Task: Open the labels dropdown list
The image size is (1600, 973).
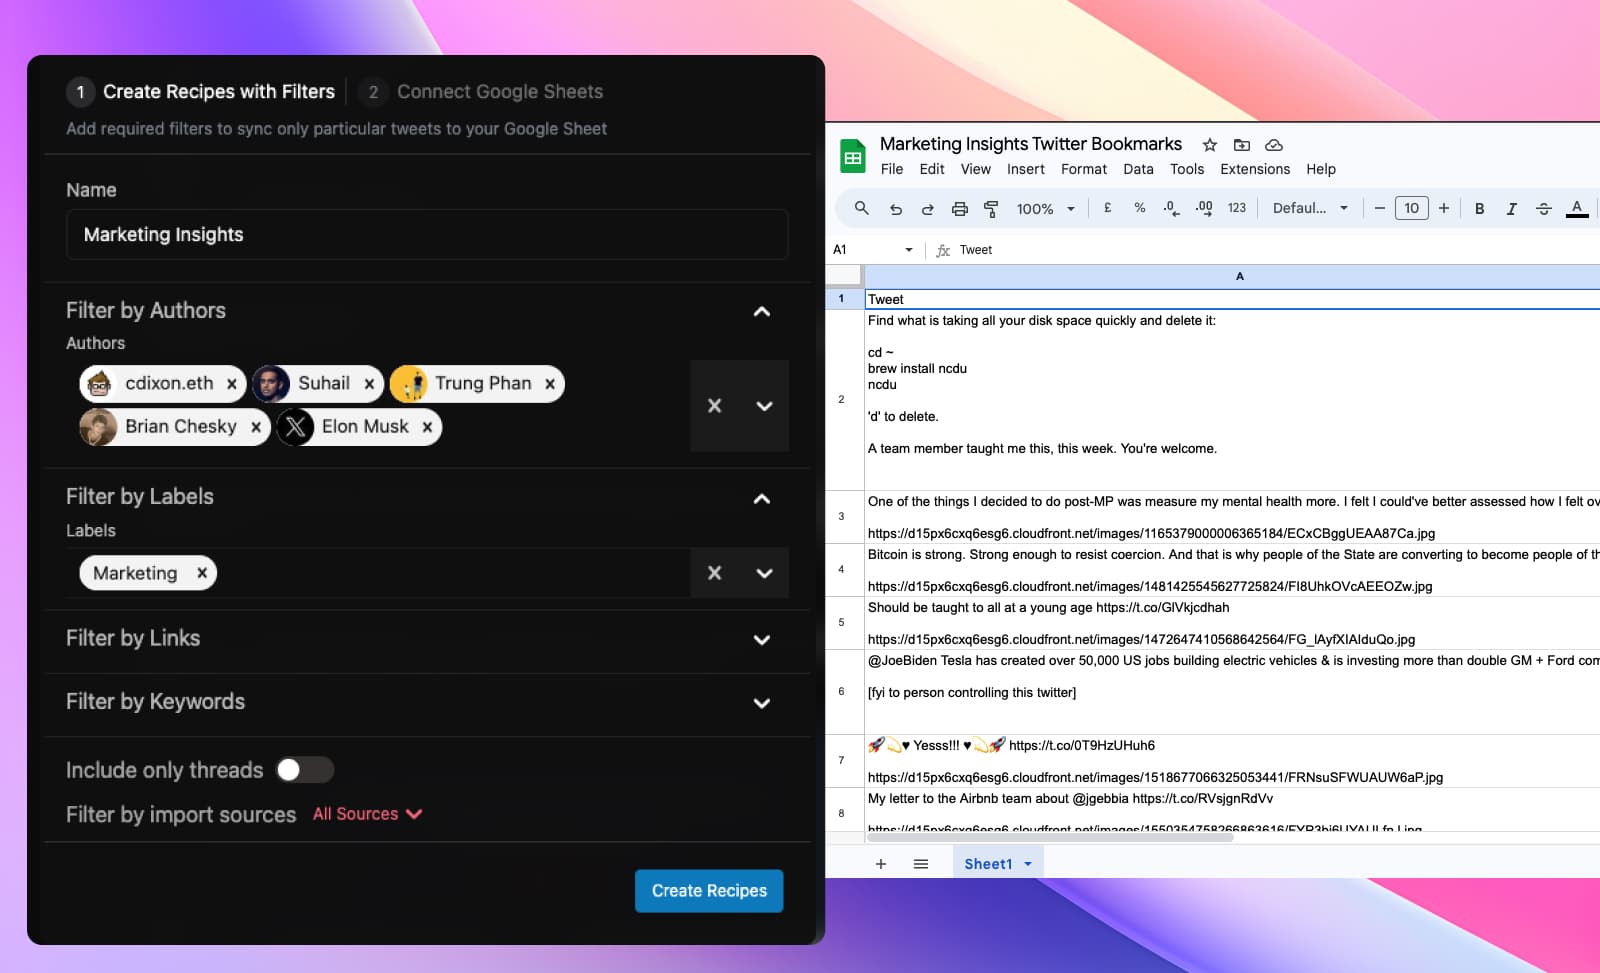Action: tap(764, 573)
